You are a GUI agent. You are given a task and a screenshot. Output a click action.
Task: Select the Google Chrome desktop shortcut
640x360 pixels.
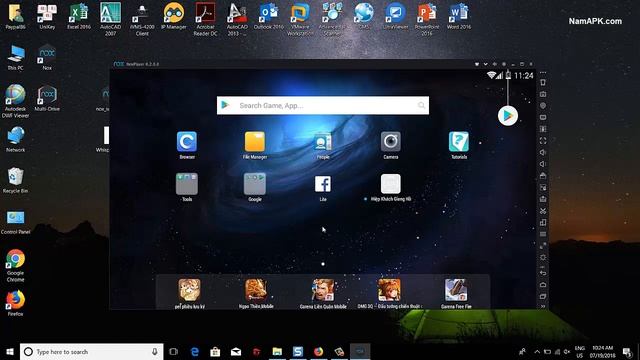click(16, 265)
